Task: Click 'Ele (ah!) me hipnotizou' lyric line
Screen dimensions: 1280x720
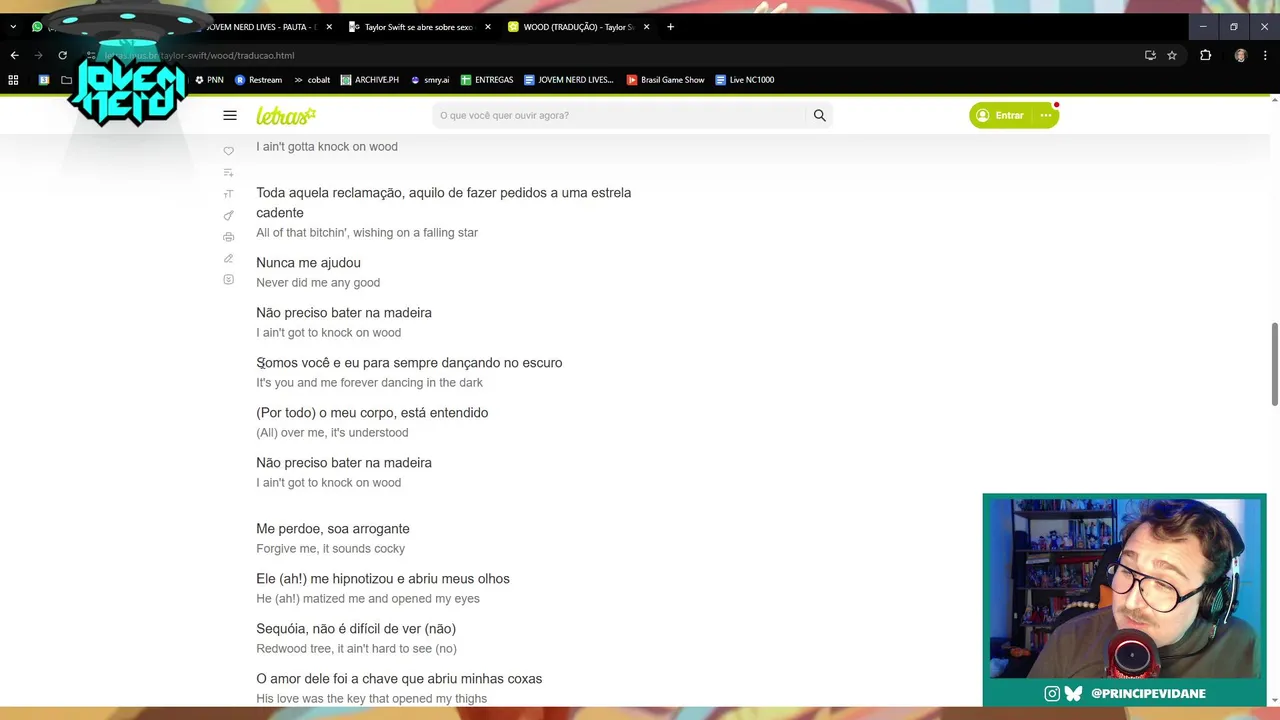Action: click(x=383, y=578)
